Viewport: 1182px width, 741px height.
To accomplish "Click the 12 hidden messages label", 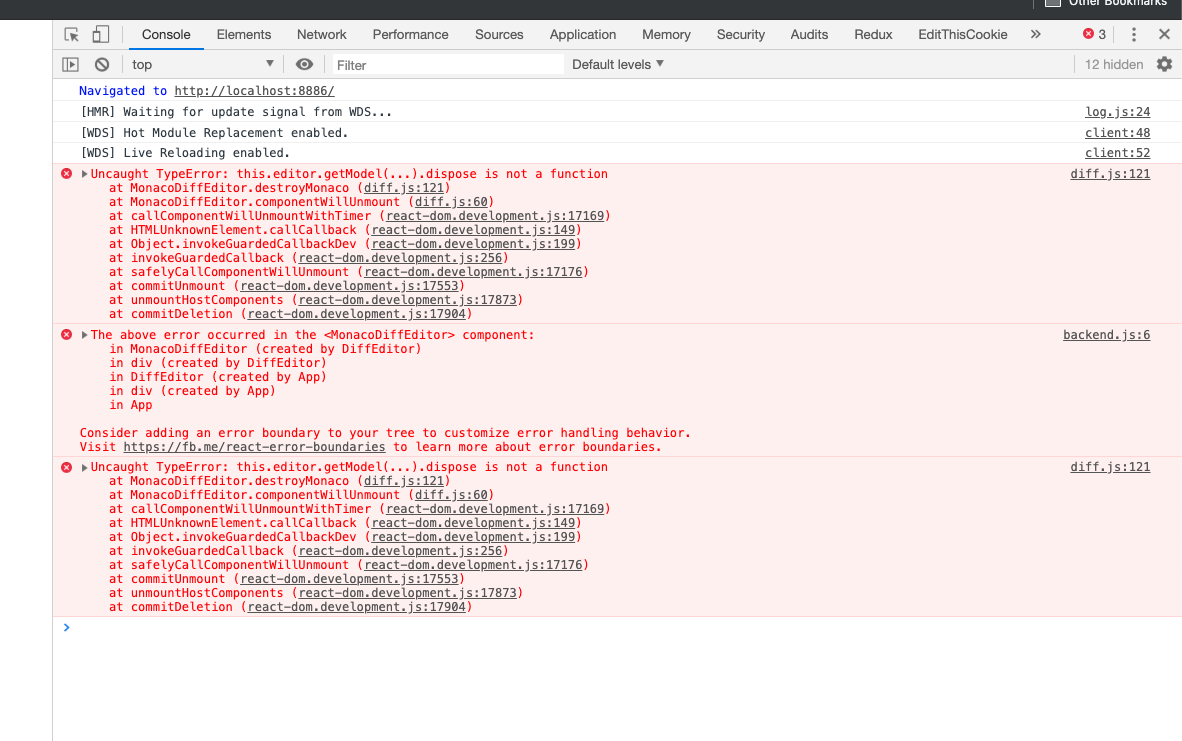I will pyautogui.click(x=1113, y=65).
